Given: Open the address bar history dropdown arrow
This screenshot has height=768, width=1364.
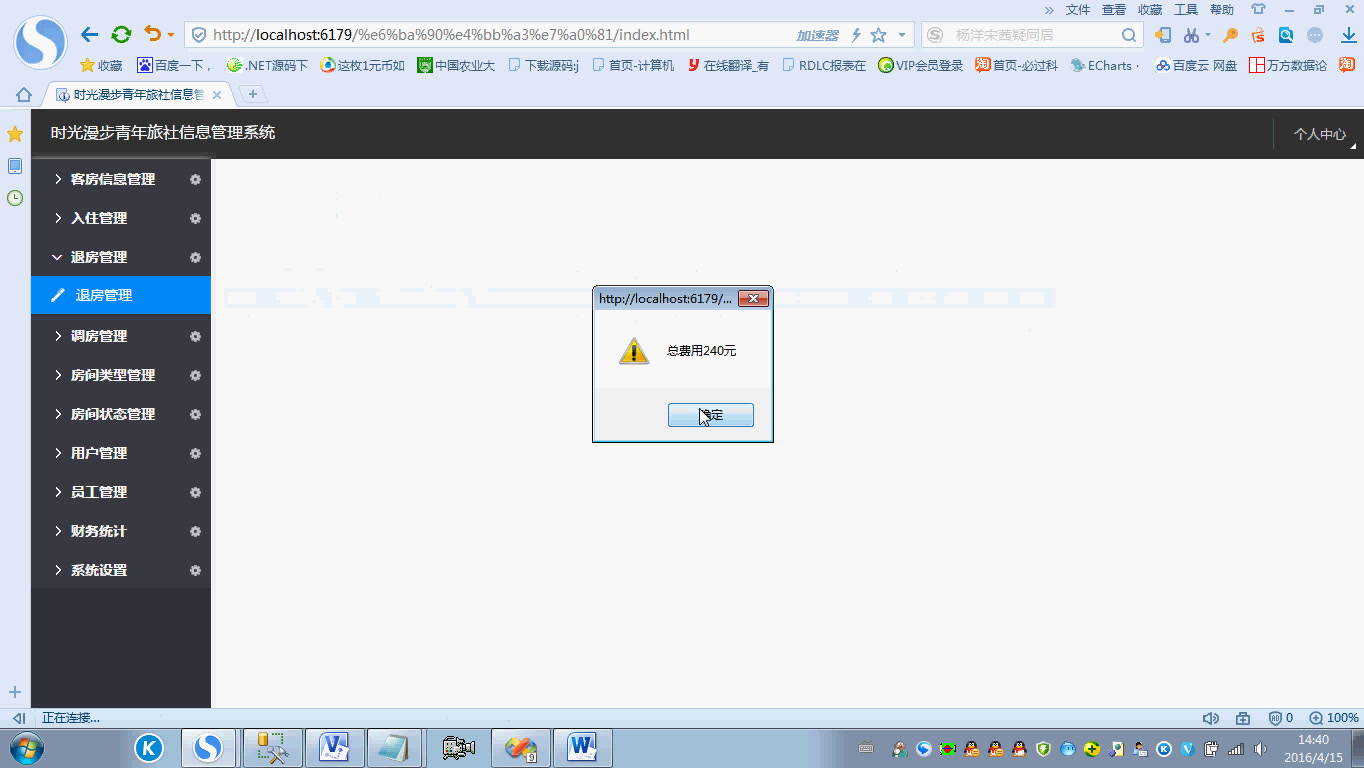Looking at the screenshot, I should (x=902, y=35).
